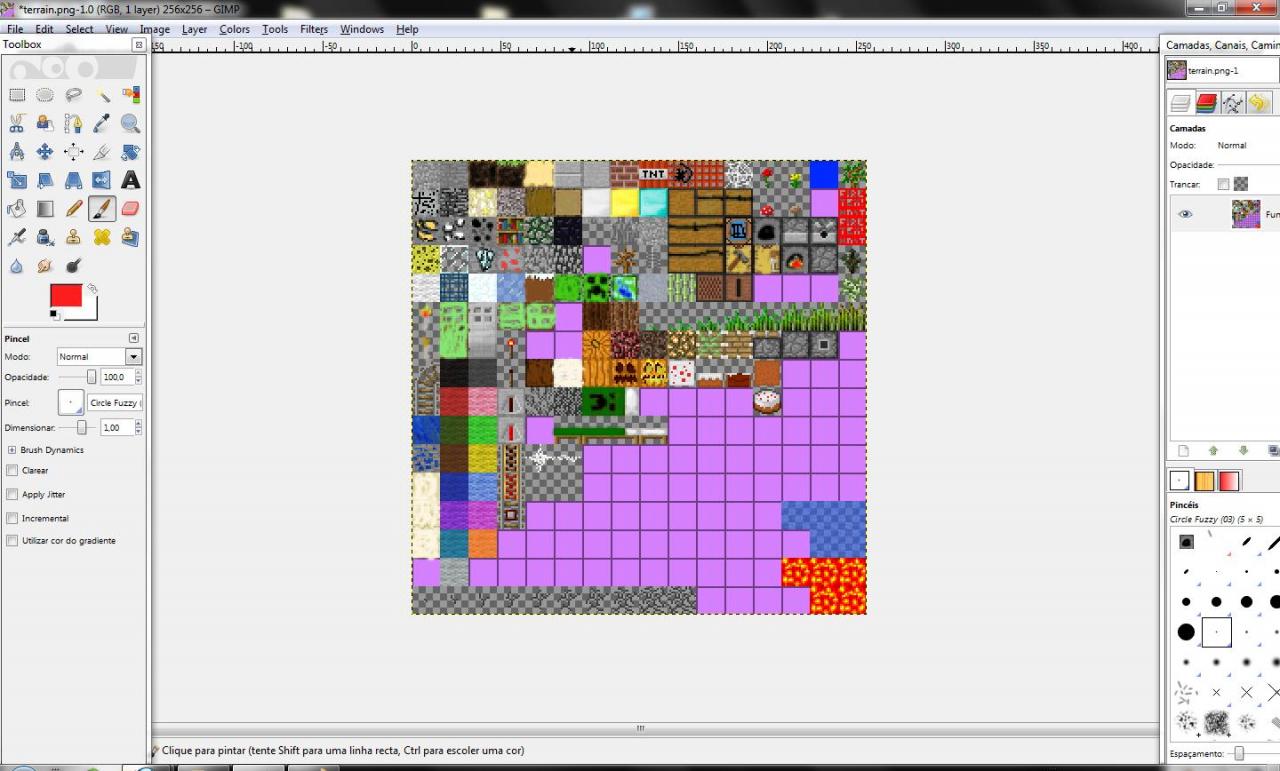Select the Rectangle Select tool
Viewport: 1280px width, 771px height.
(17, 95)
